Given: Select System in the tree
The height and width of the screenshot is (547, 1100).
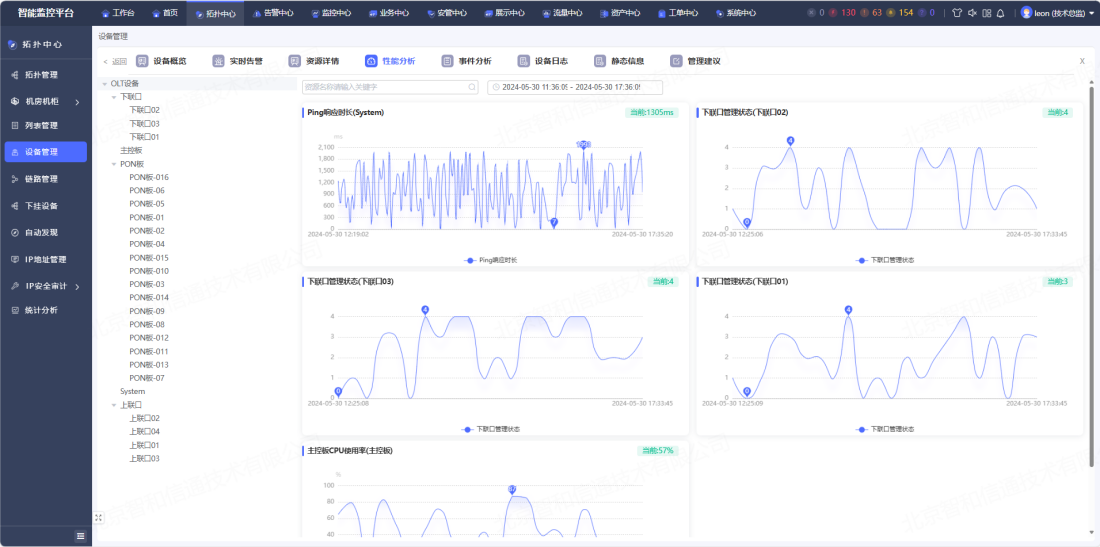Looking at the screenshot, I should pos(133,391).
